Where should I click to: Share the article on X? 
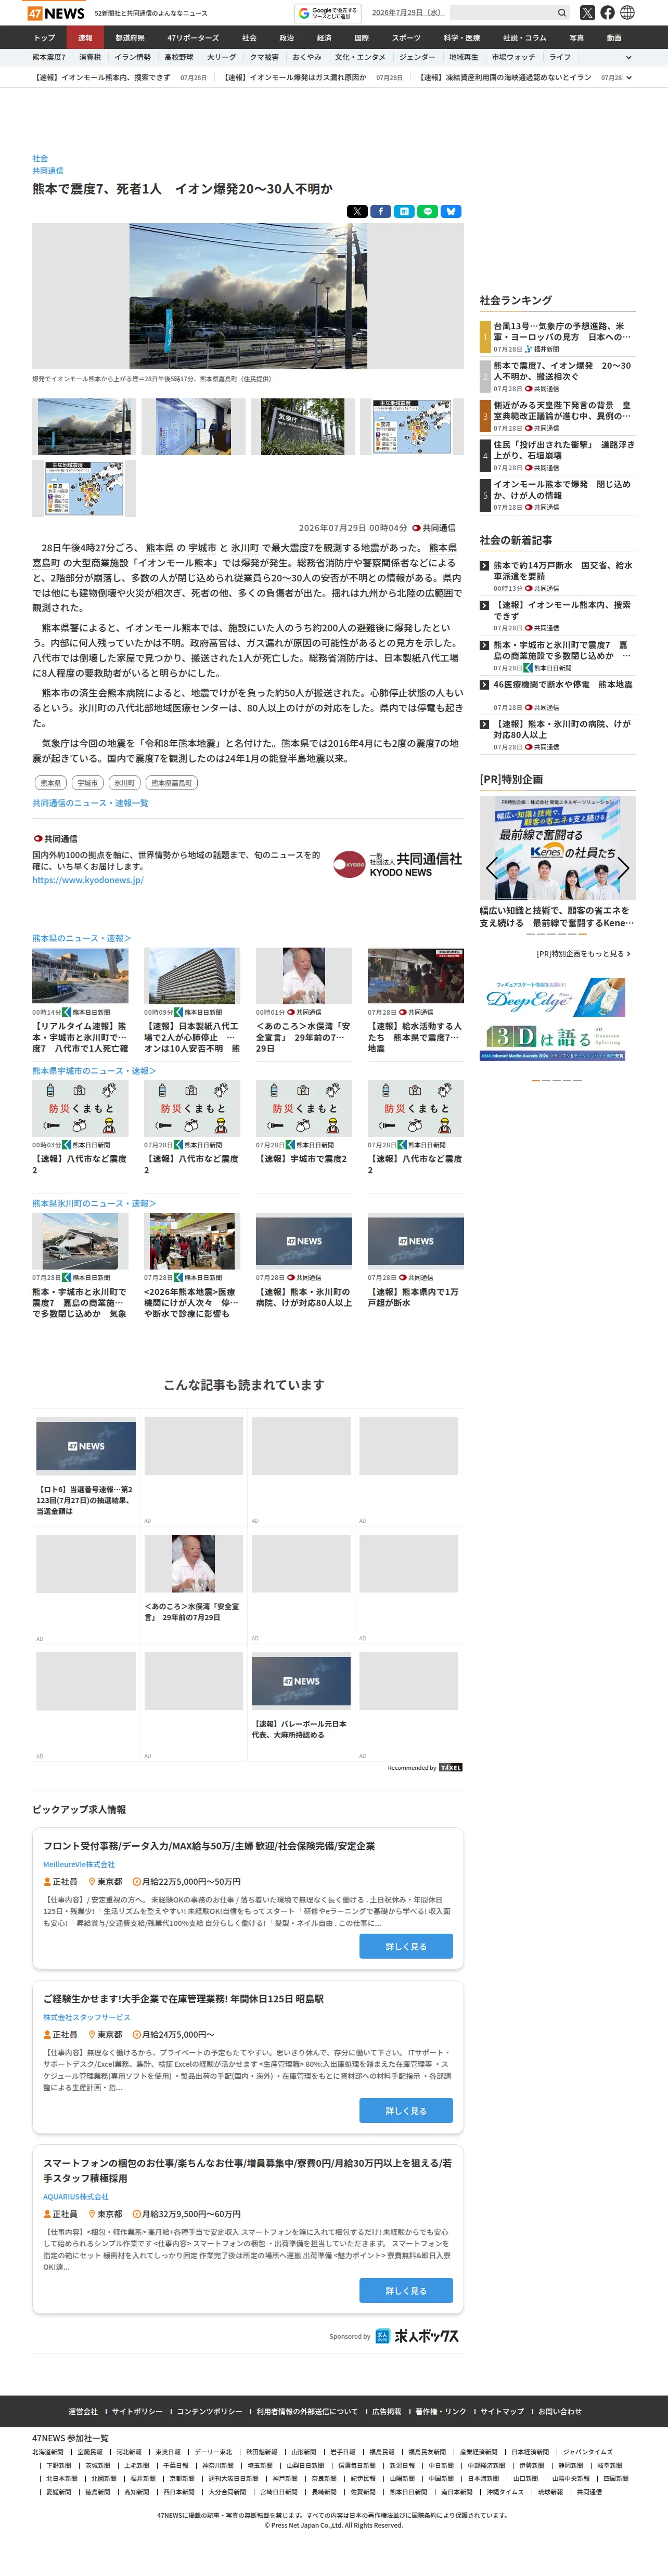[x=357, y=212]
